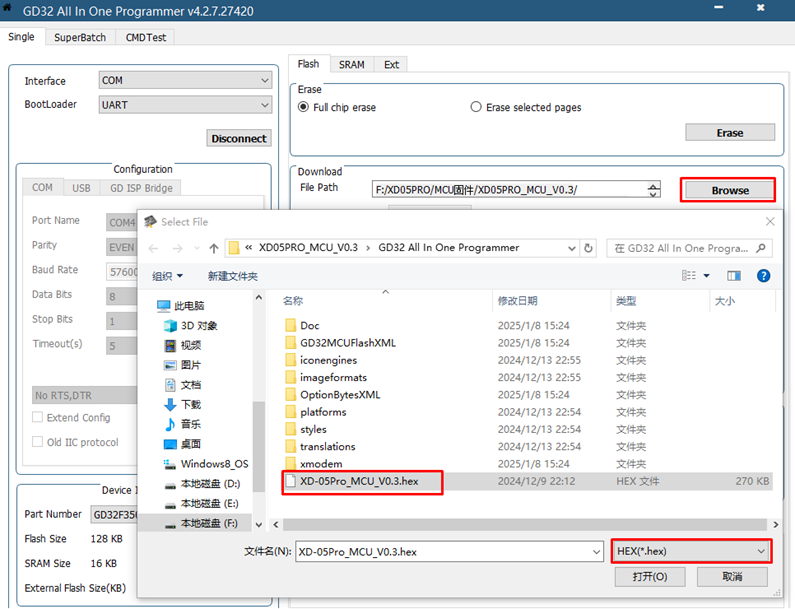The width and height of the screenshot is (795, 609).
Task: Click the change view layout icon
Action: tap(692, 275)
